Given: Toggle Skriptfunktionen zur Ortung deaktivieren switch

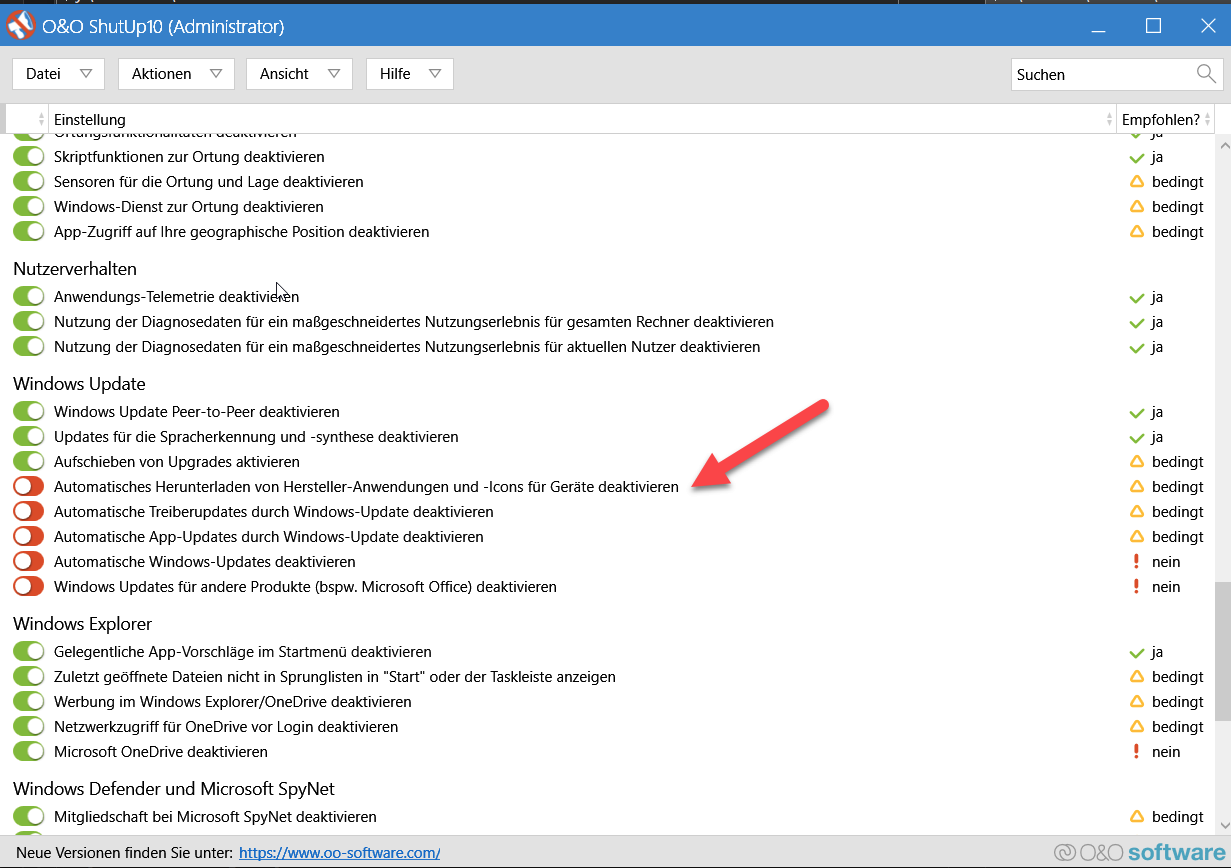Looking at the screenshot, I should tap(29, 157).
